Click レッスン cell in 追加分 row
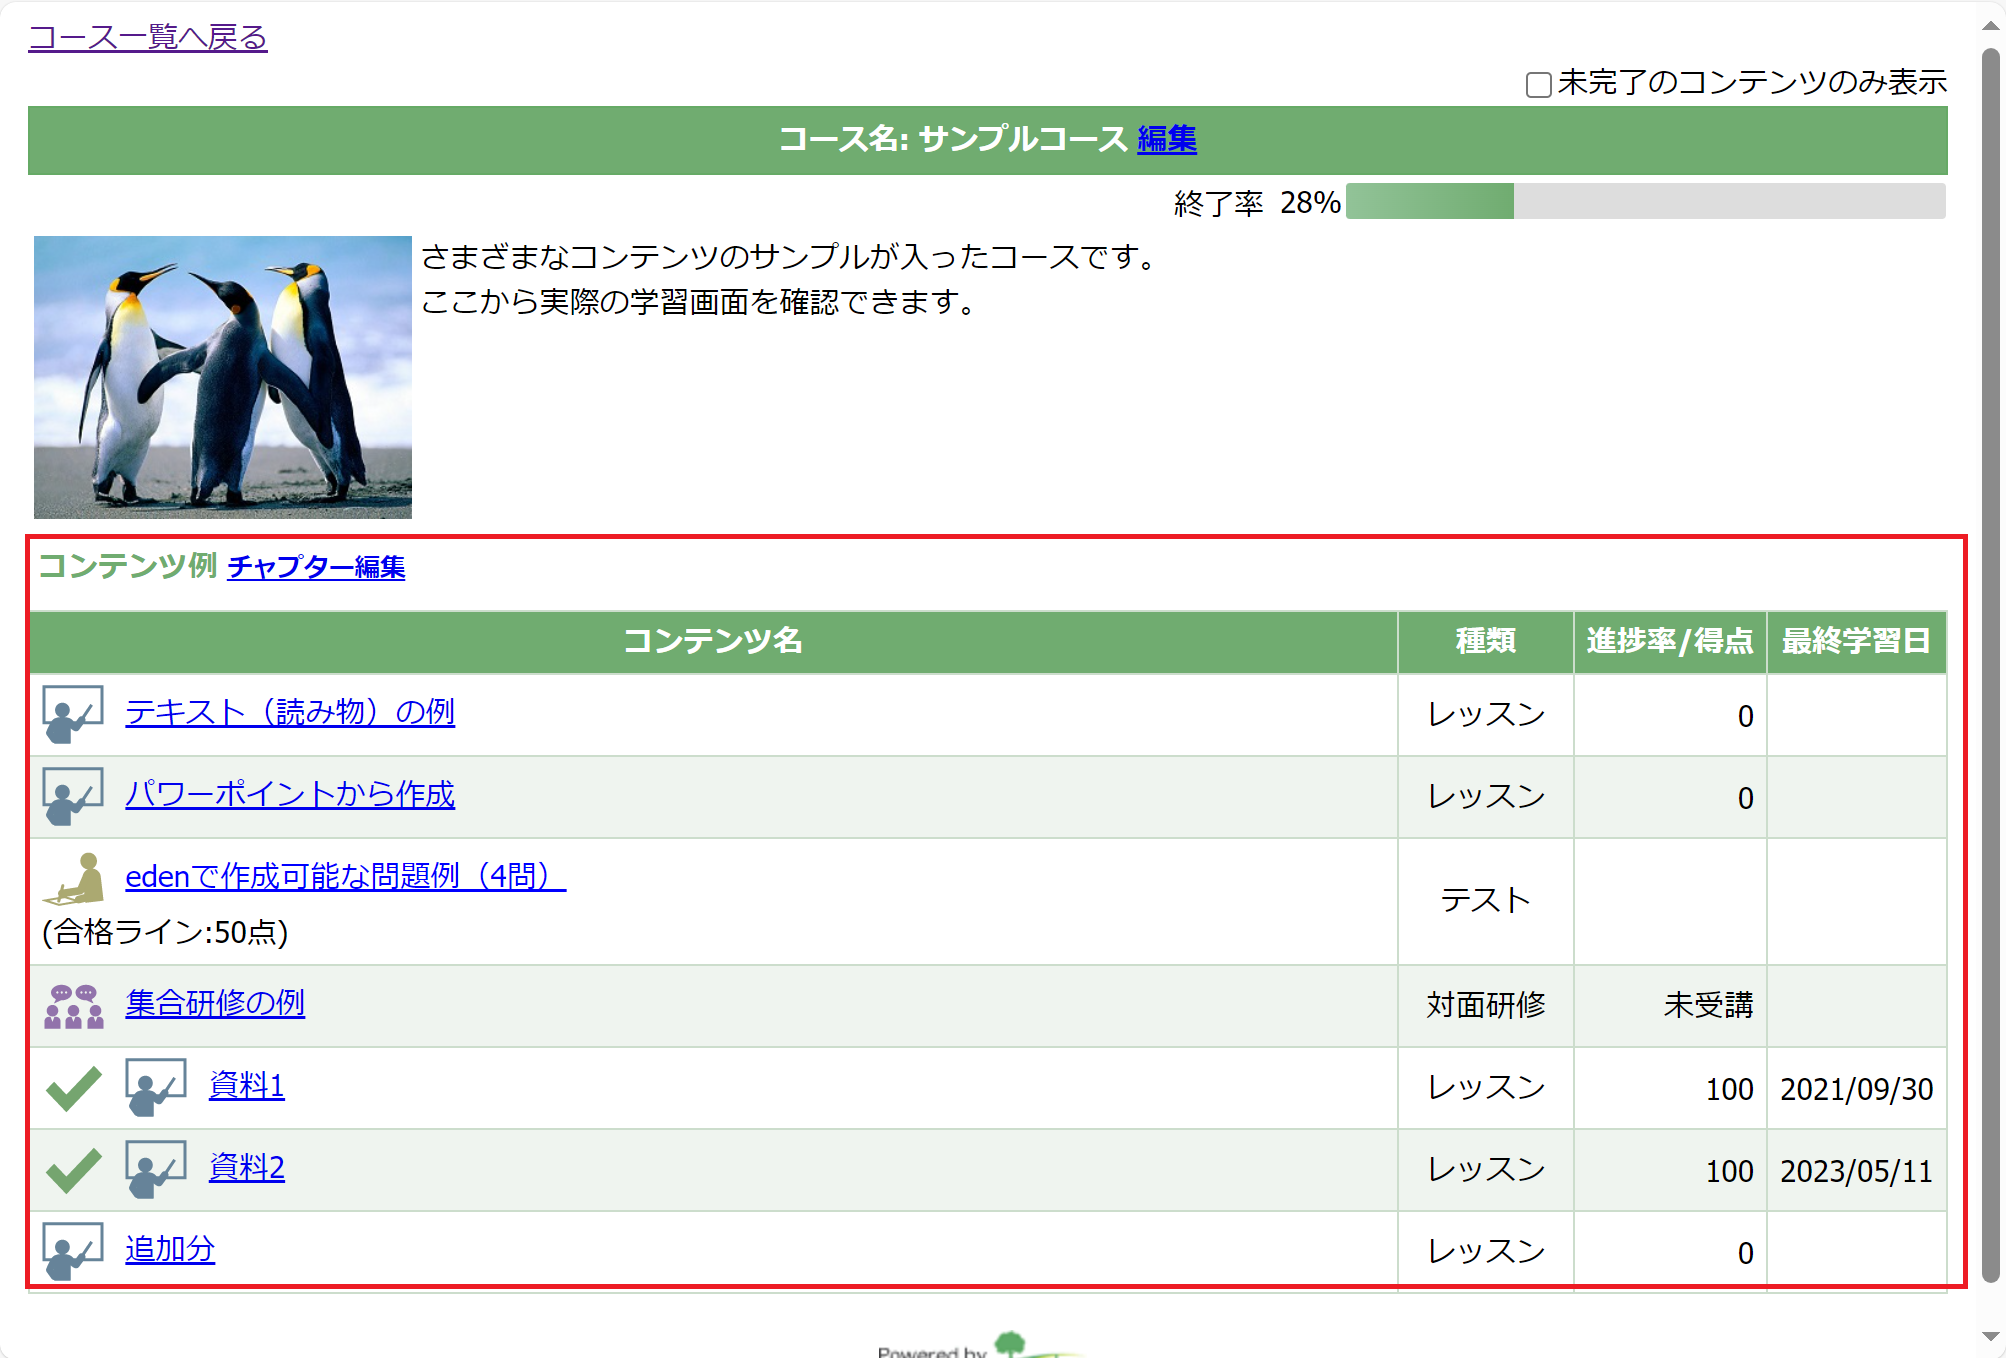Viewport: 2006px width, 1358px height. (1485, 1252)
